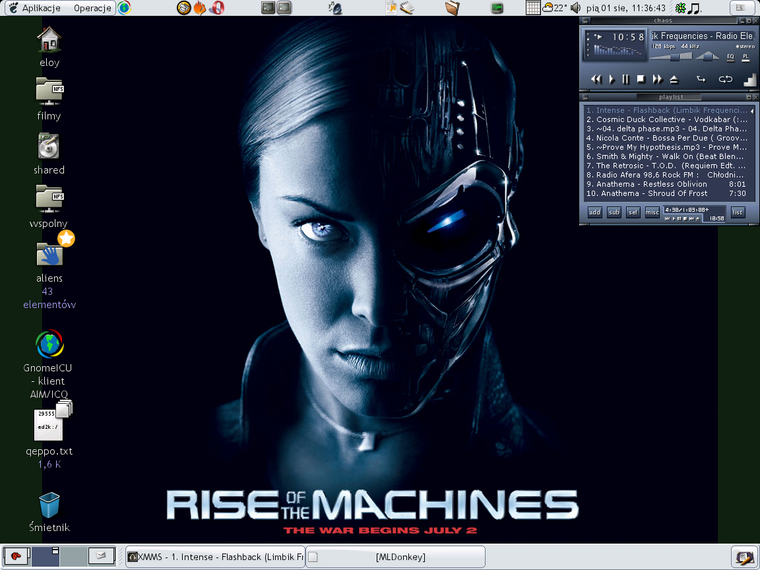Click the weather applet showing 22°
Image resolution: width=760 pixels, height=570 pixels.
point(554,8)
